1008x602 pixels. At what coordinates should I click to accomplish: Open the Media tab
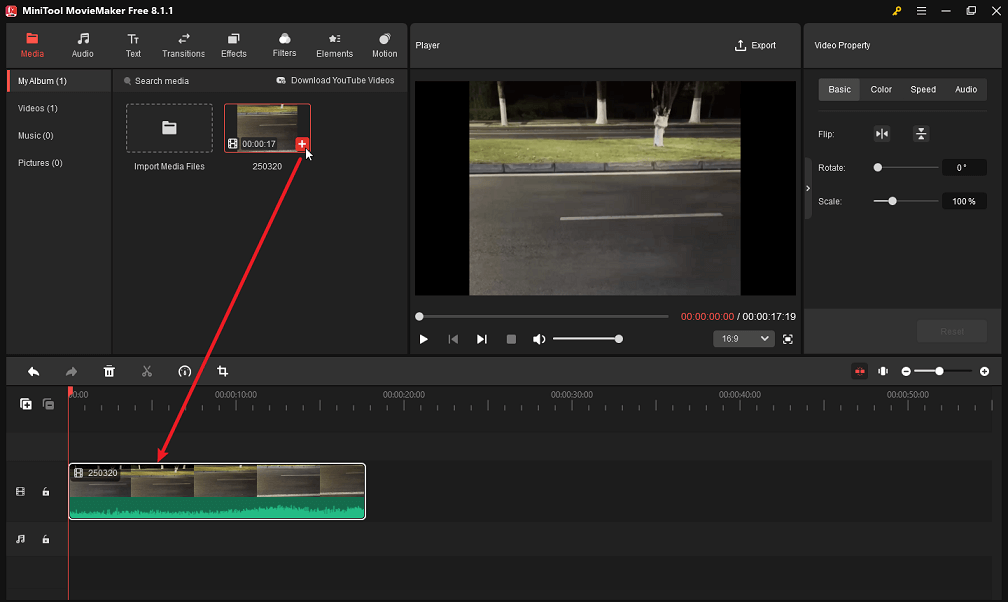[32, 45]
